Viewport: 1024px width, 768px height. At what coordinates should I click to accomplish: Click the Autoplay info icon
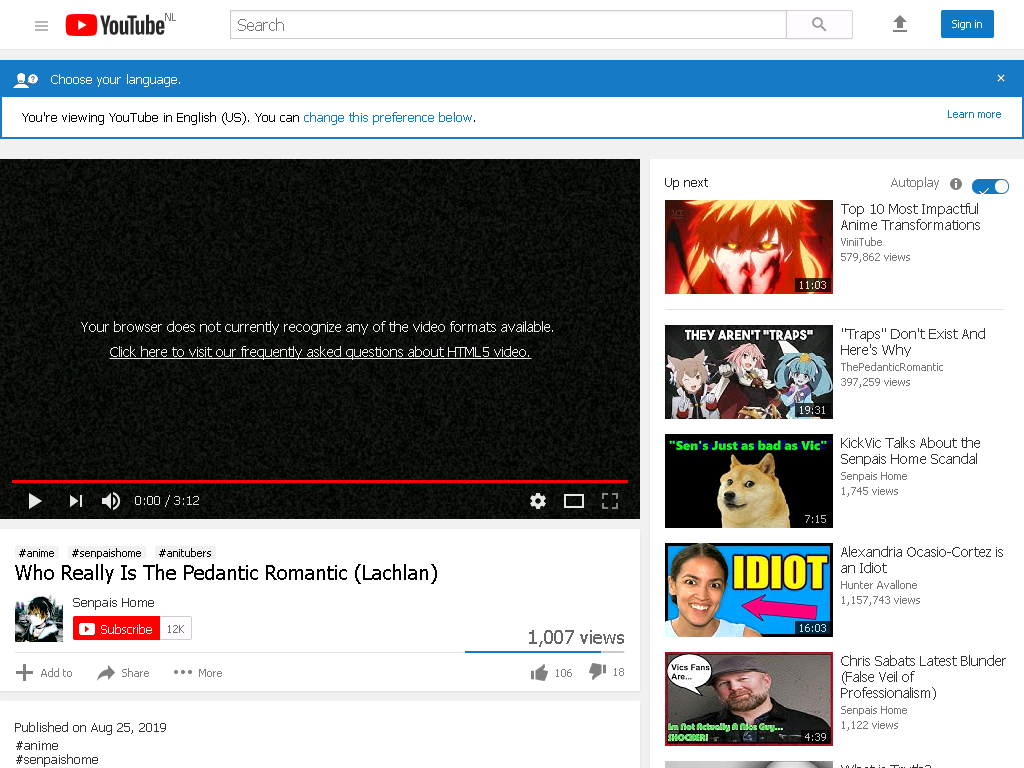pos(955,184)
